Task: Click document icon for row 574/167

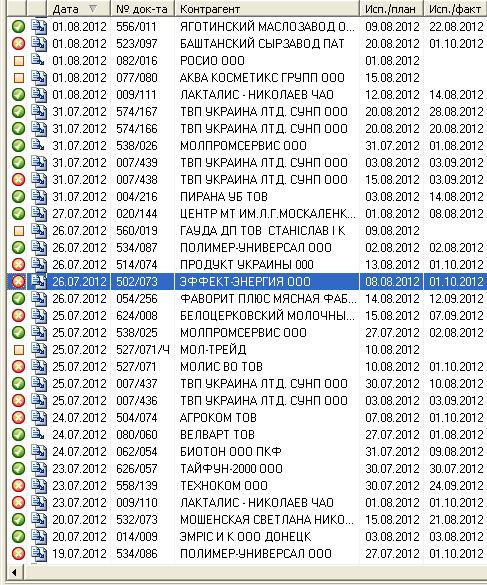Action: coord(39,112)
